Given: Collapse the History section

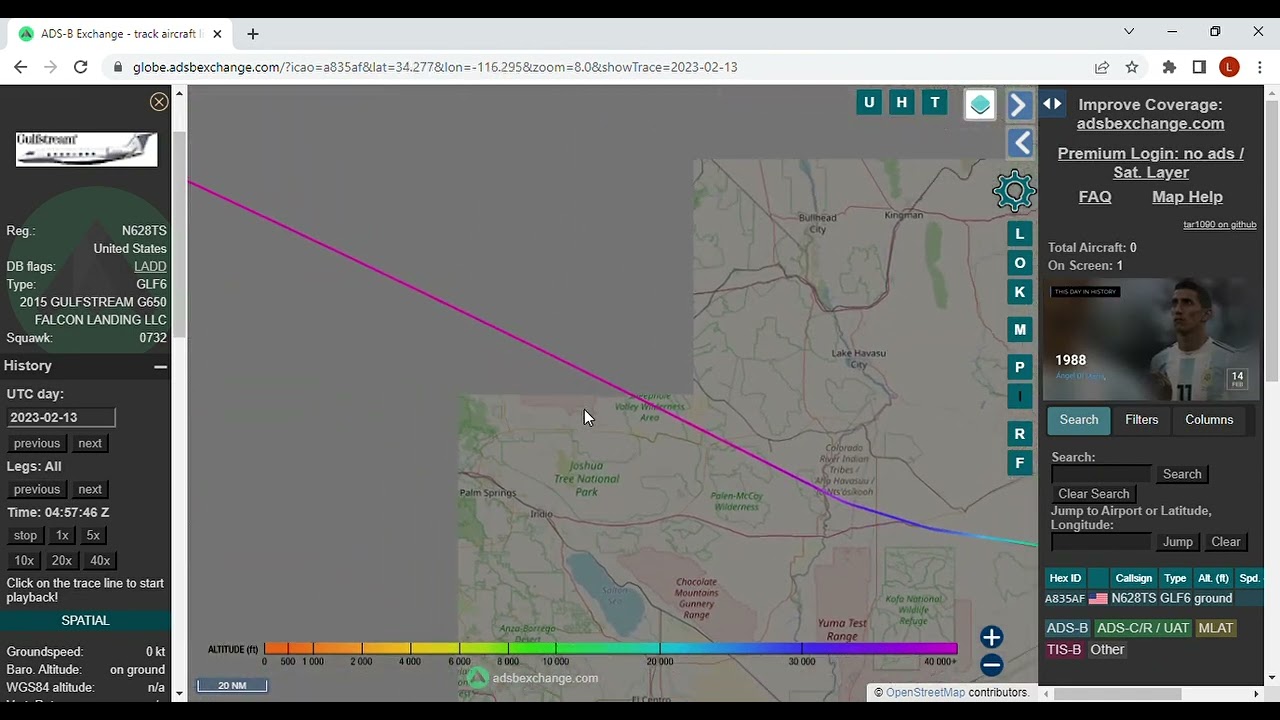Looking at the screenshot, I should [x=160, y=366].
